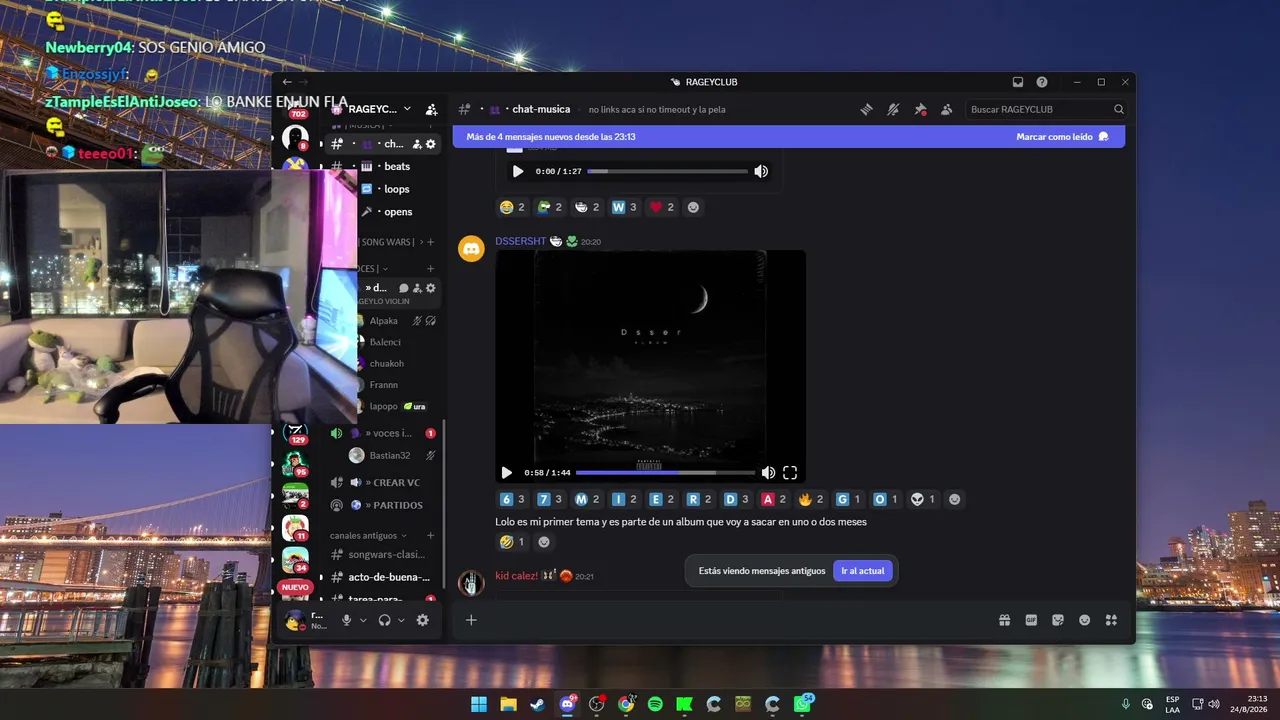Click the attach file plus button
This screenshot has width=1280, height=720.
(x=471, y=620)
